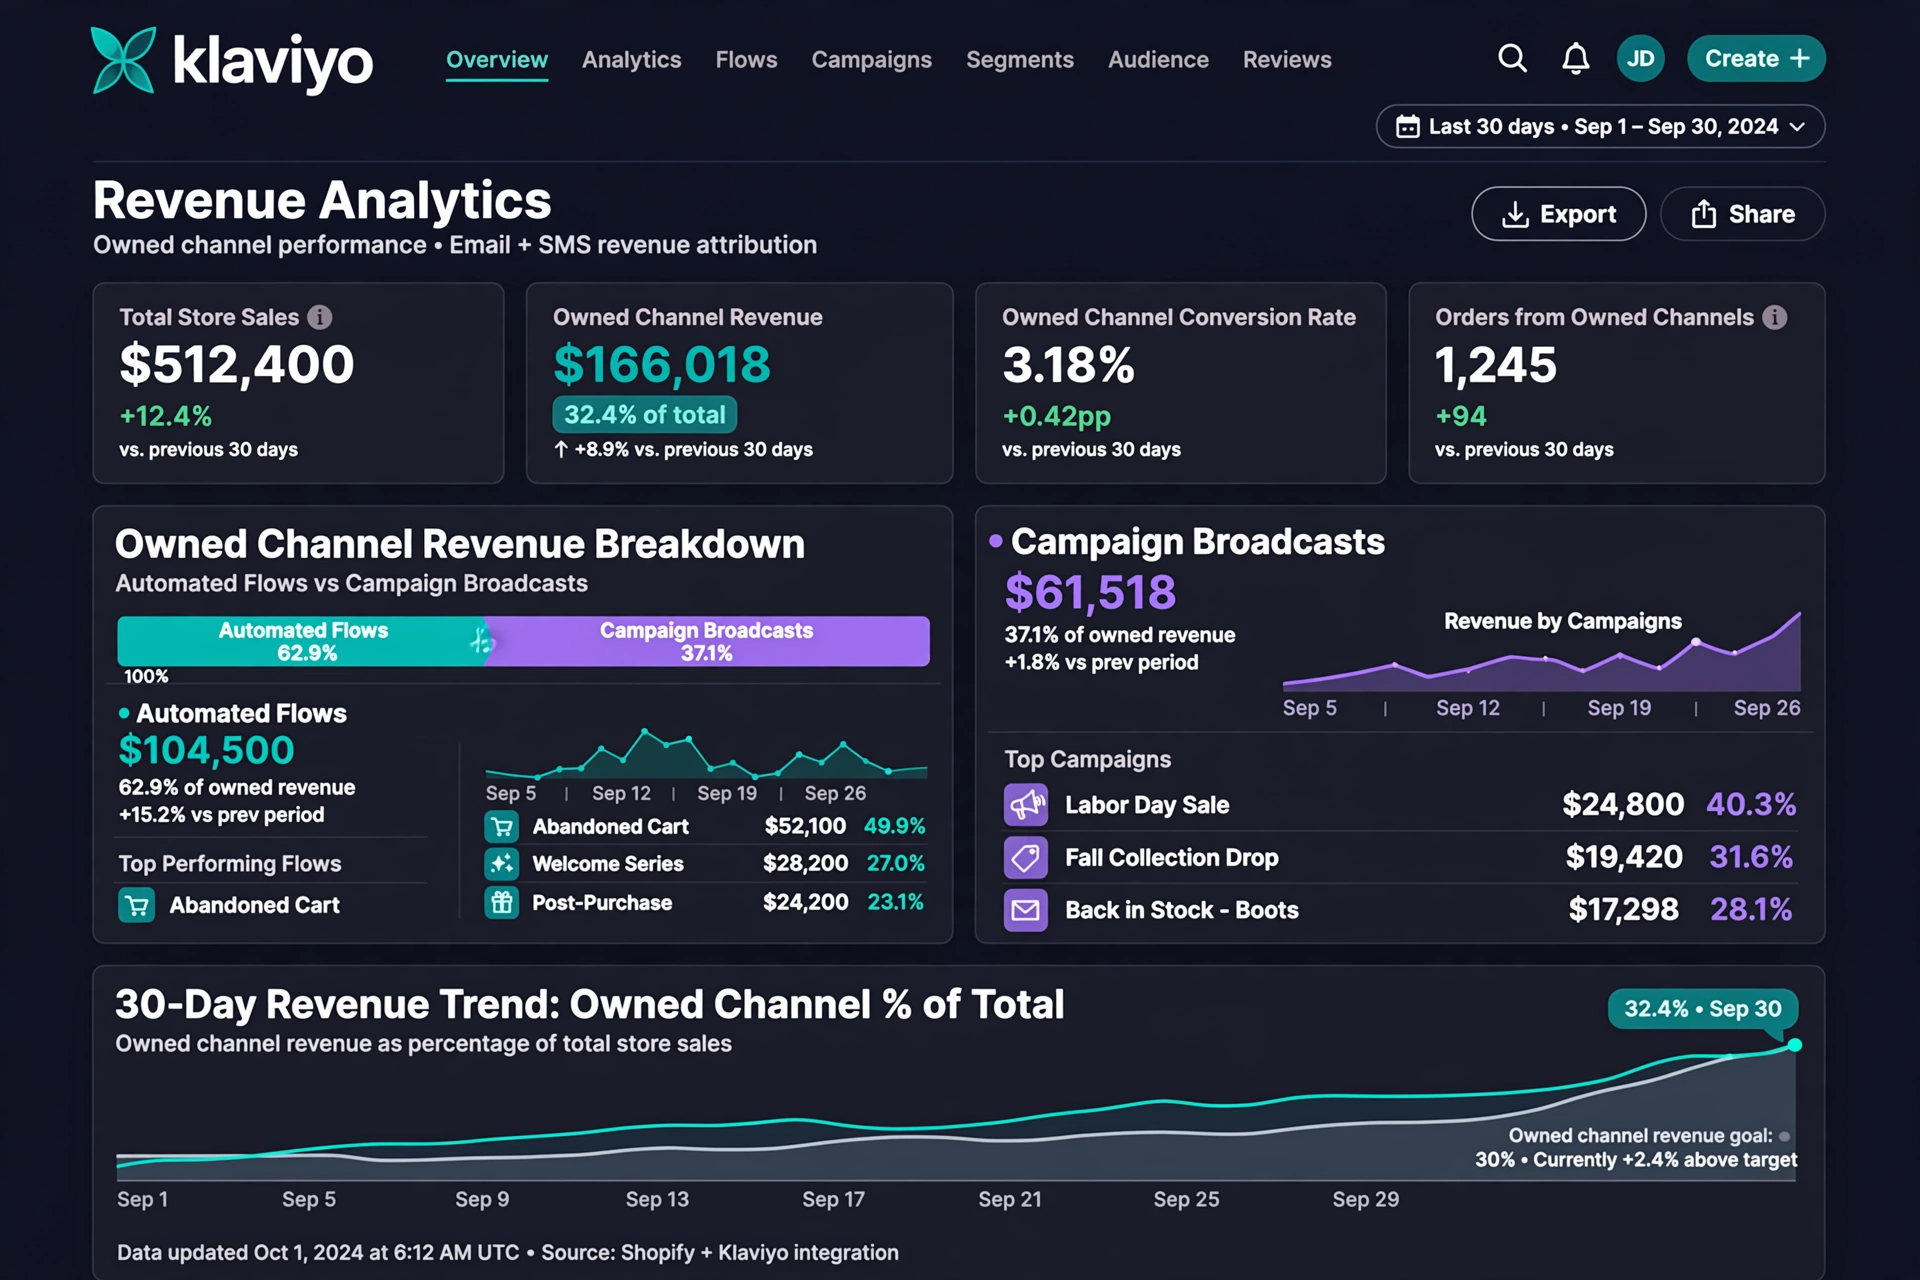Click the $512,400 total store sales value
This screenshot has width=1920, height=1280.
pyautogui.click(x=237, y=365)
